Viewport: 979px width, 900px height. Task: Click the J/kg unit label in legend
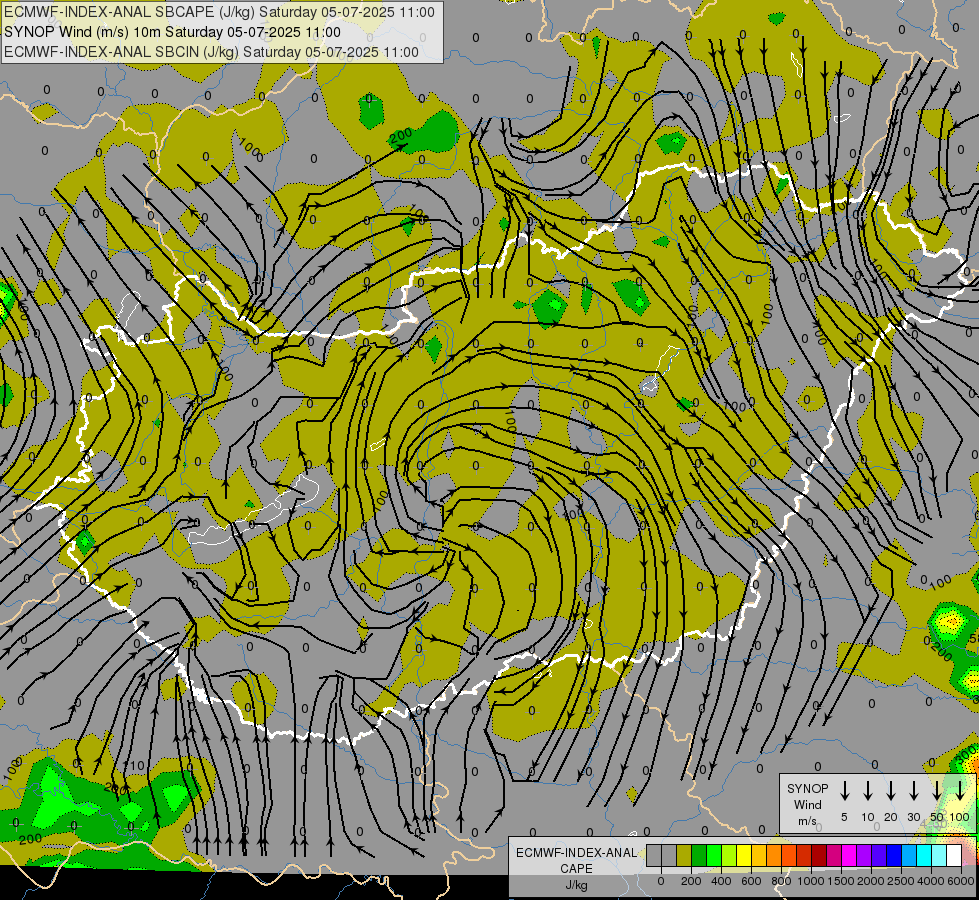pyautogui.click(x=576, y=885)
